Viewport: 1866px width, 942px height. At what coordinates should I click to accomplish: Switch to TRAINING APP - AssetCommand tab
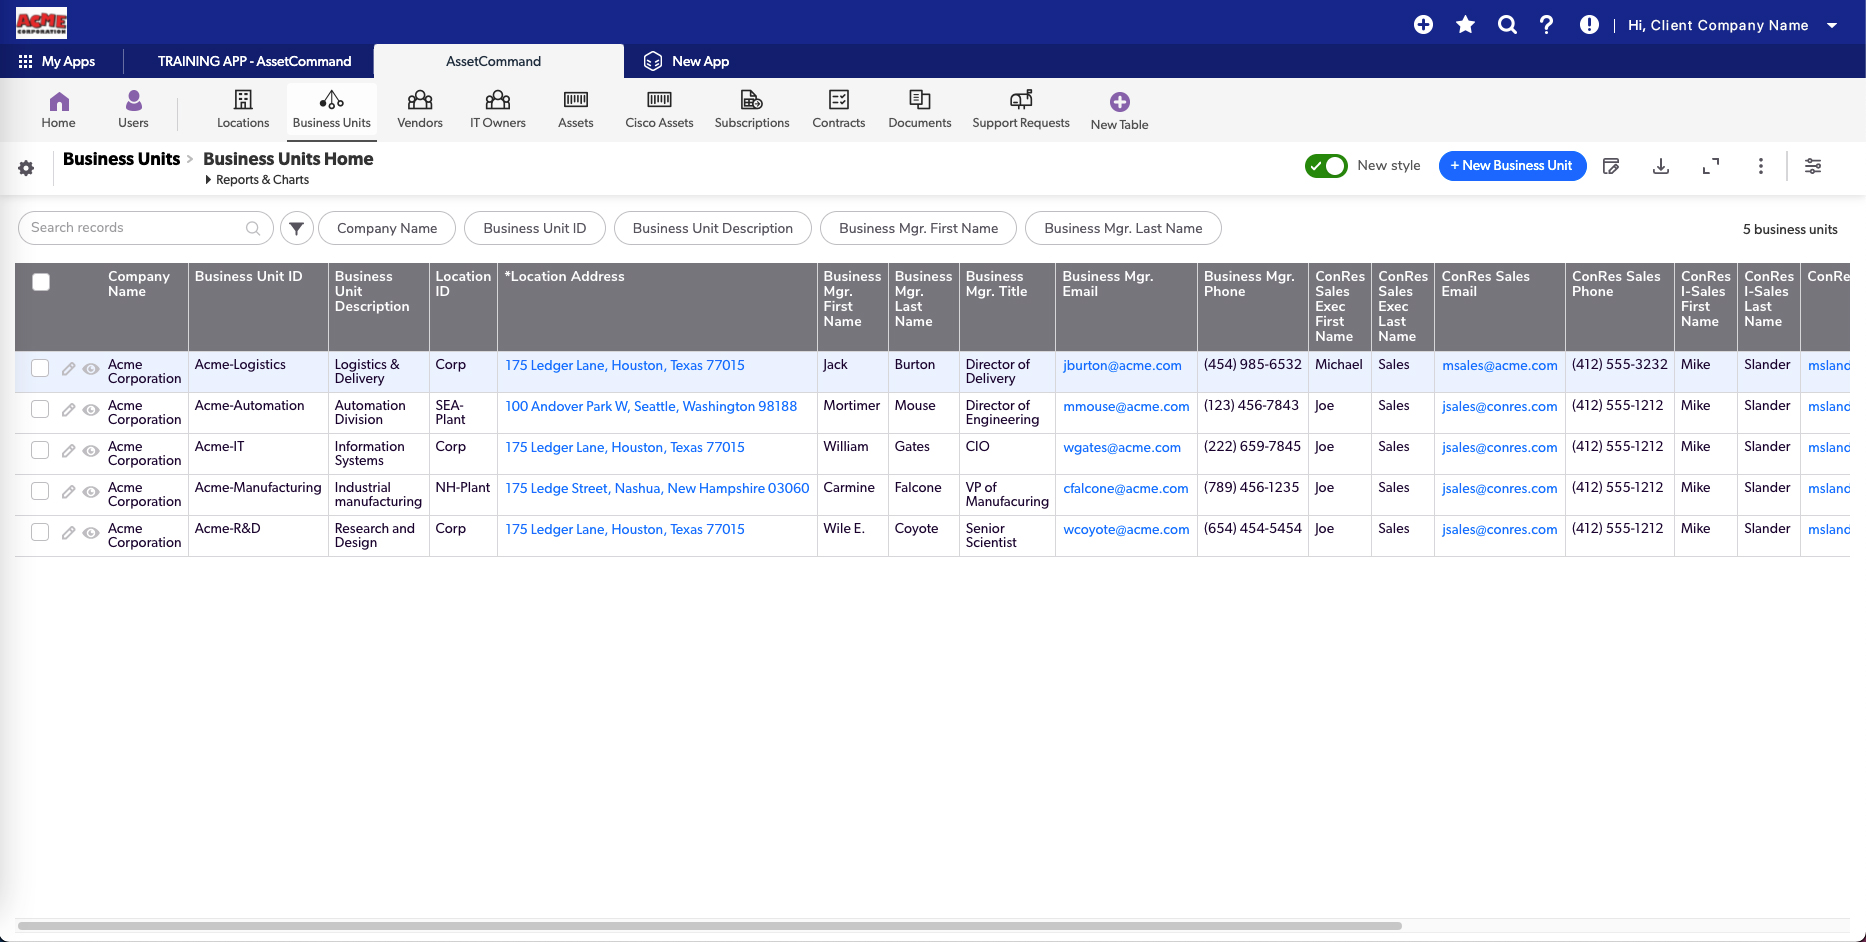point(254,61)
